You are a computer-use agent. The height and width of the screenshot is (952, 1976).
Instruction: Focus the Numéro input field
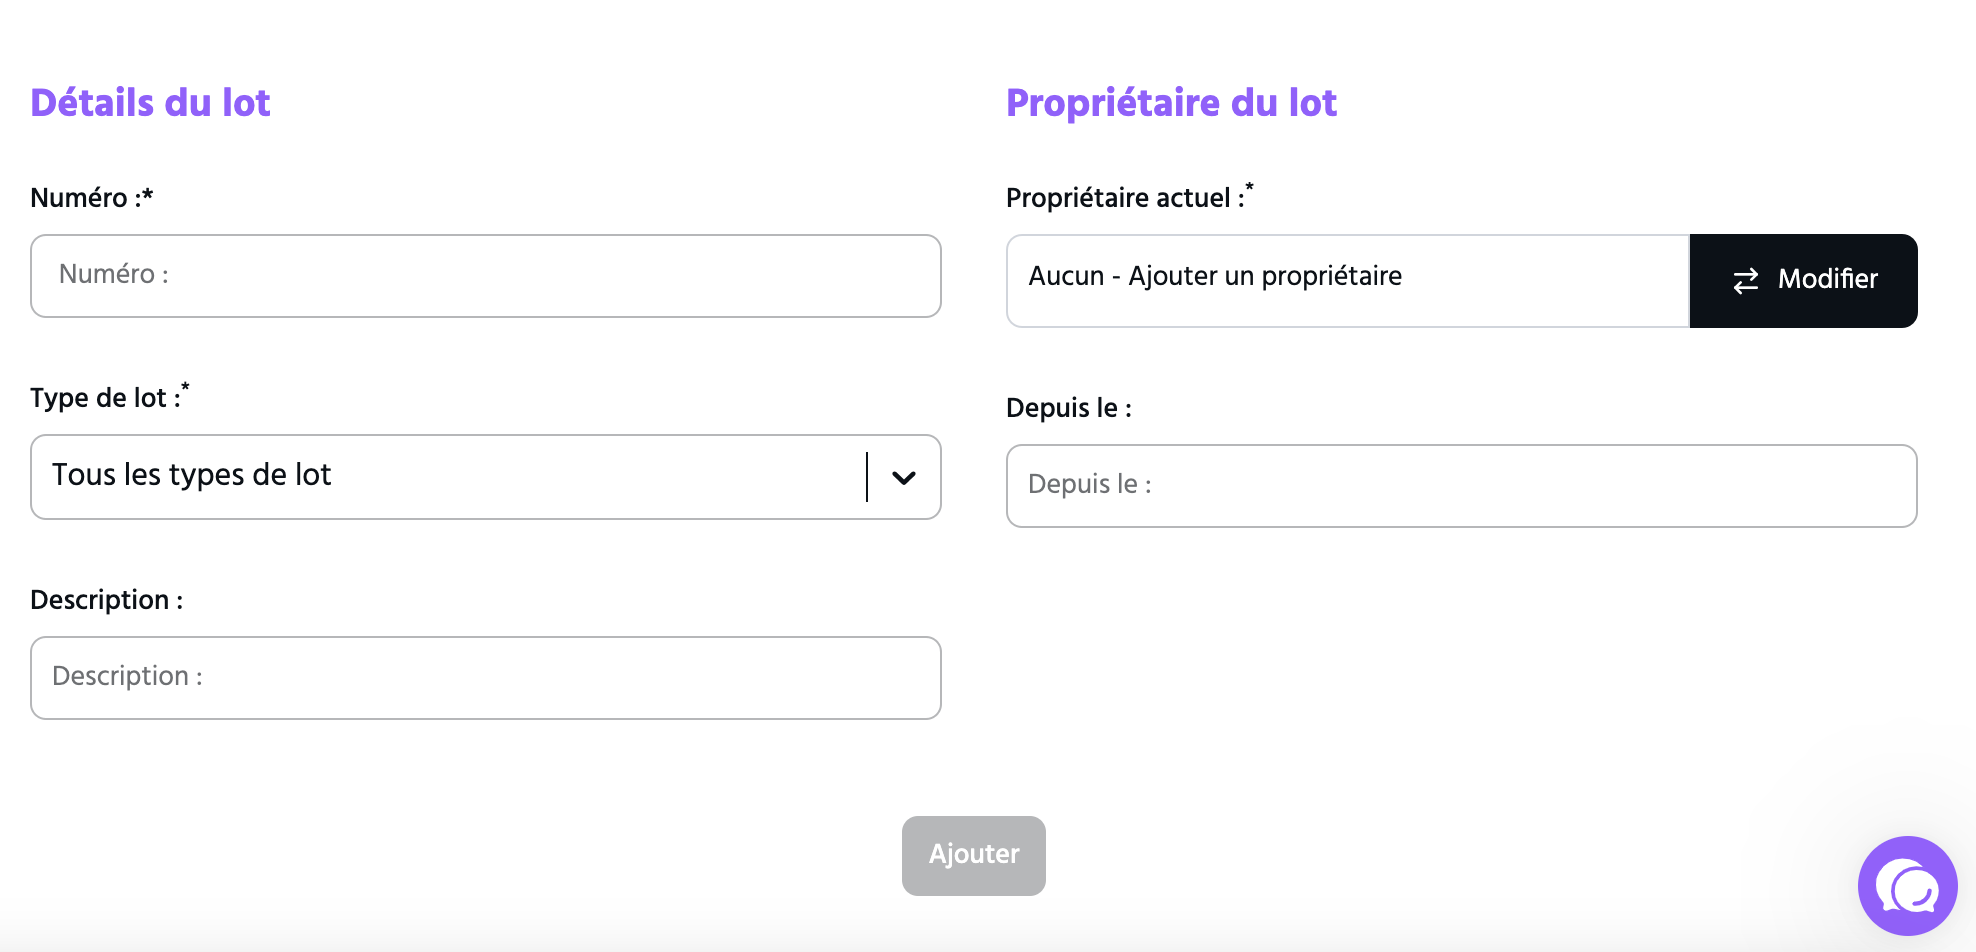tap(486, 276)
